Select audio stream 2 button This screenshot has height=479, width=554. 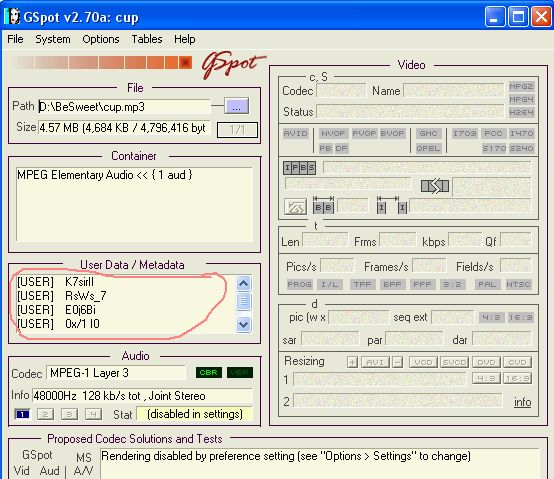coord(46,414)
